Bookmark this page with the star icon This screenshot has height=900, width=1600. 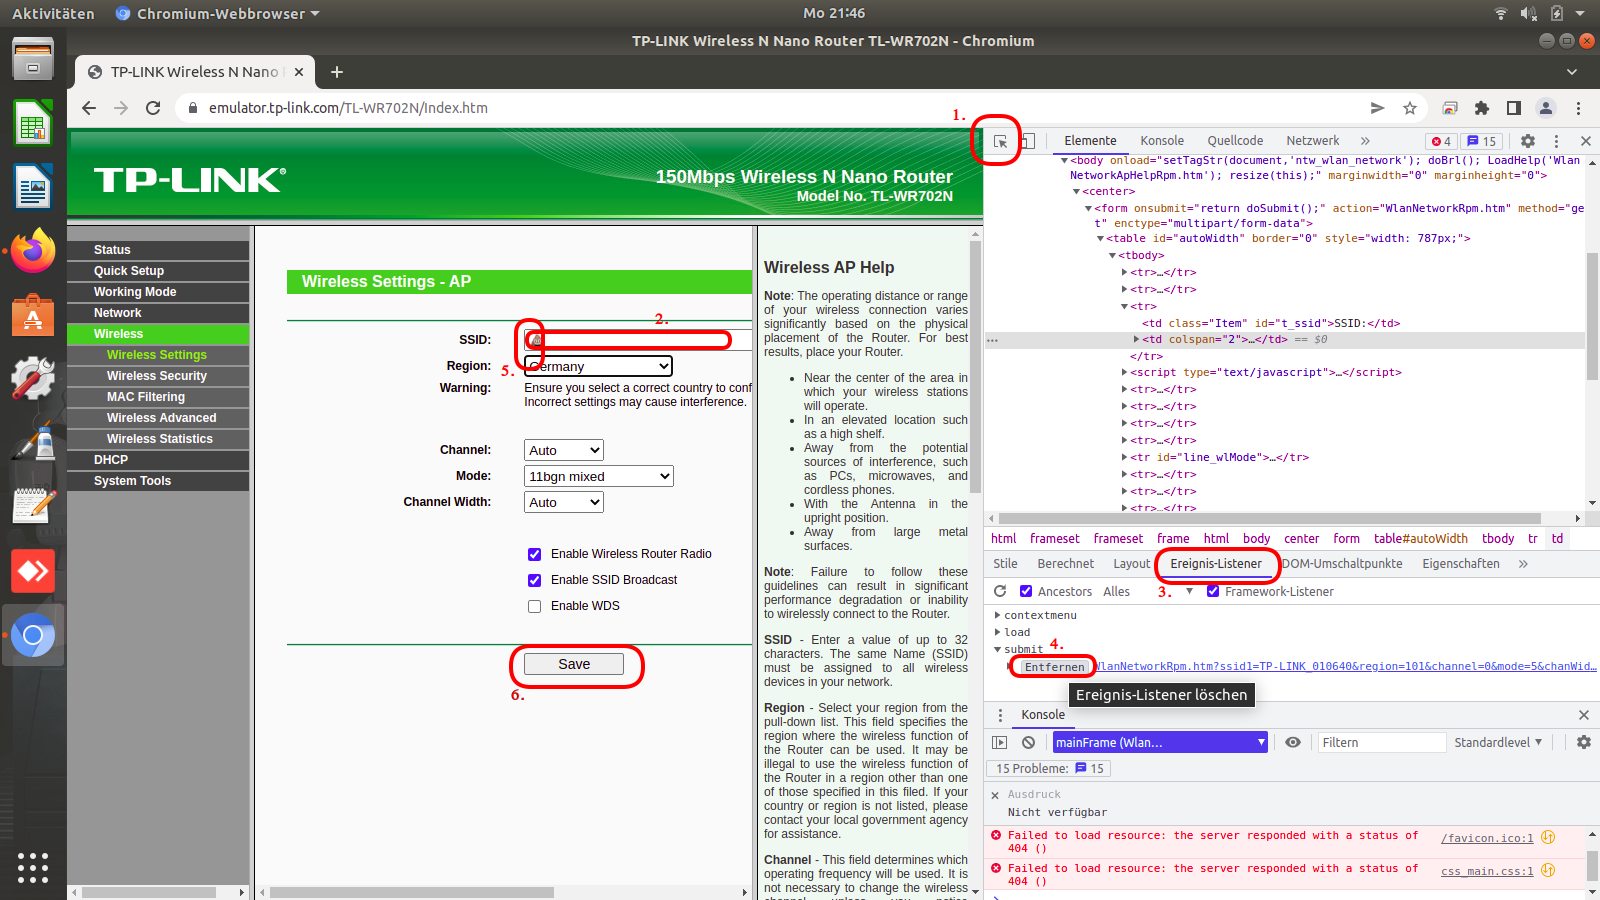pos(1410,108)
